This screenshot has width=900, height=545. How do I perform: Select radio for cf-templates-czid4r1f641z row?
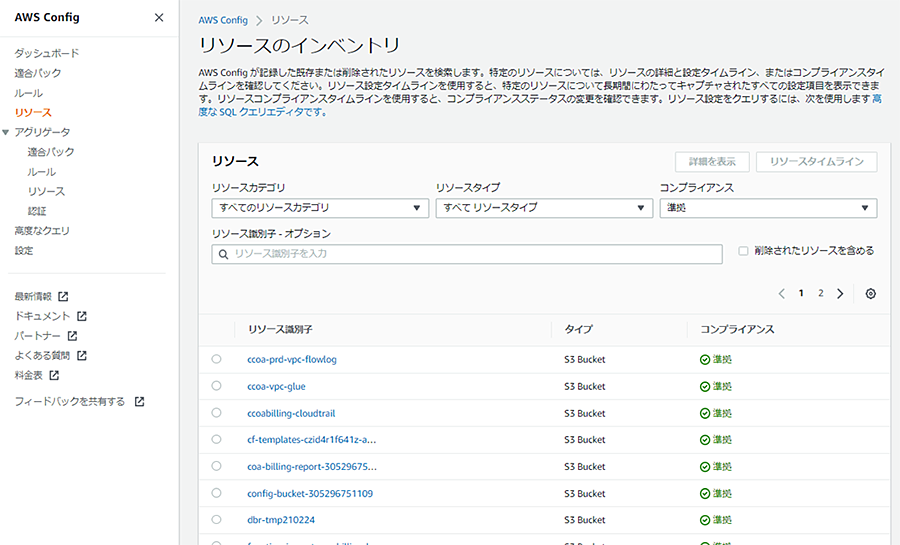[216, 439]
